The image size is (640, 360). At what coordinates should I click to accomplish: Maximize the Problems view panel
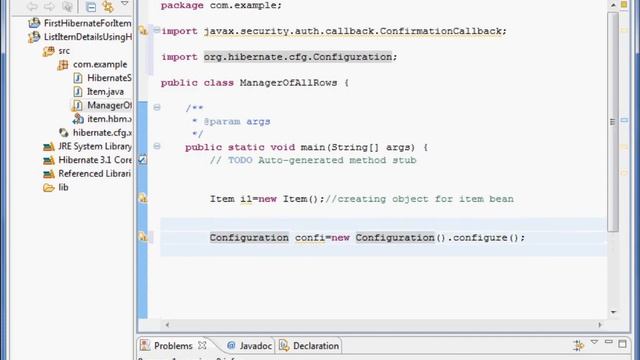(x=622, y=344)
